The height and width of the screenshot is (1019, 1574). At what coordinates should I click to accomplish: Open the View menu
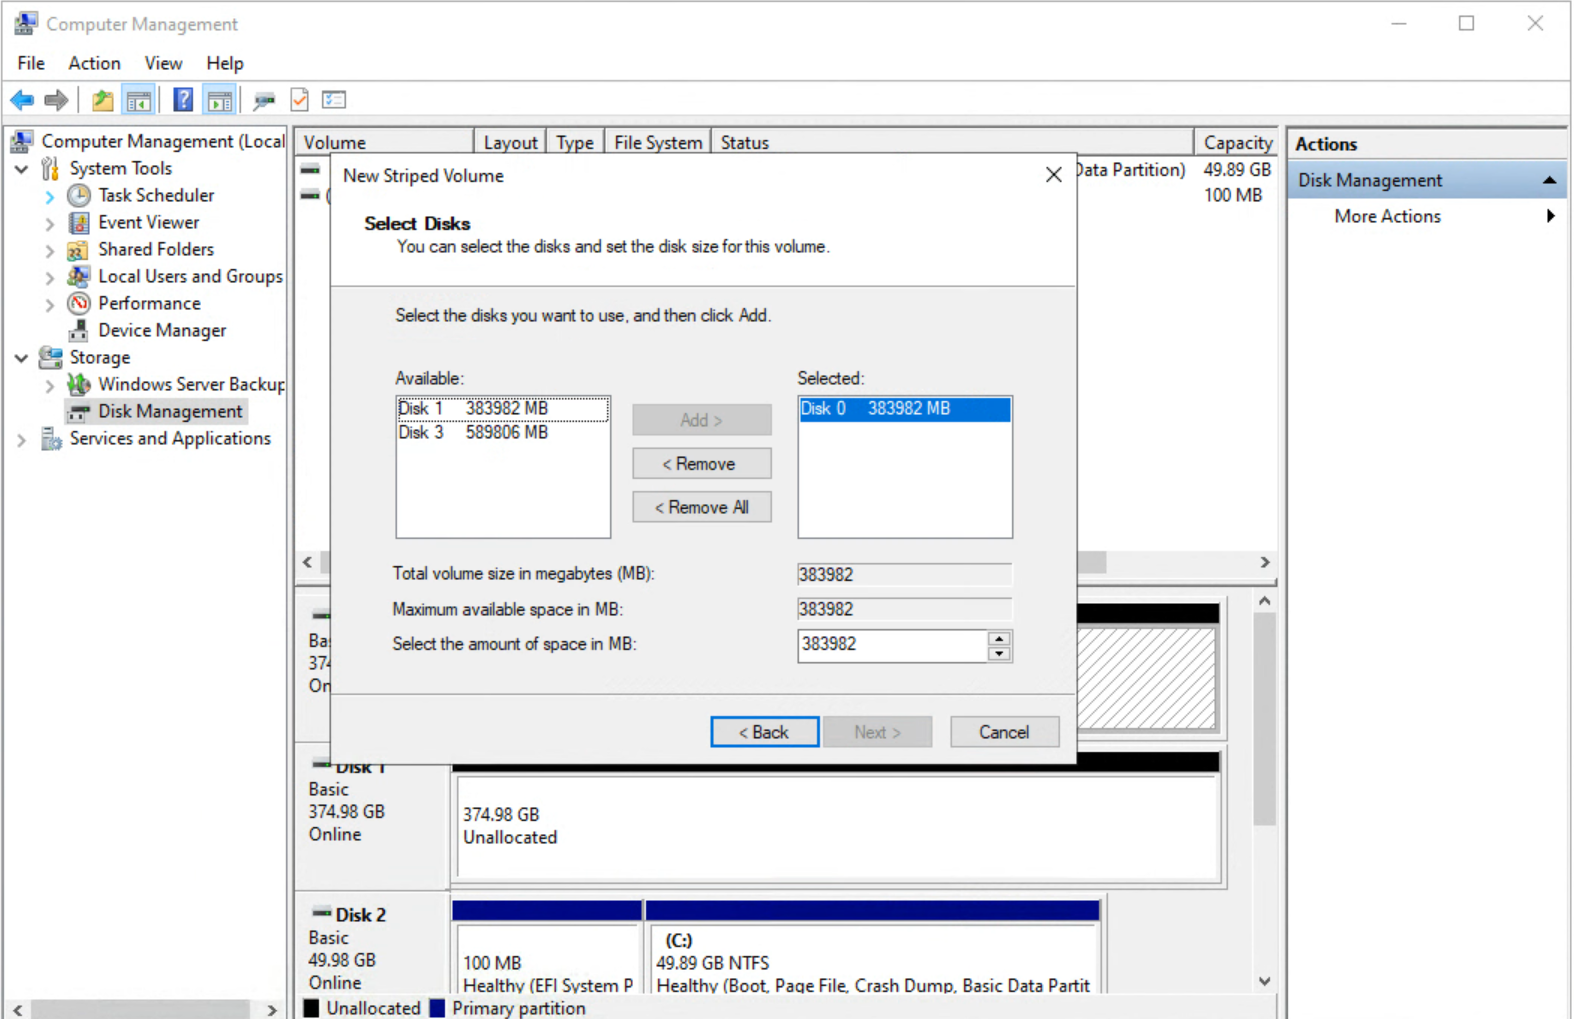[x=163, y=63]
